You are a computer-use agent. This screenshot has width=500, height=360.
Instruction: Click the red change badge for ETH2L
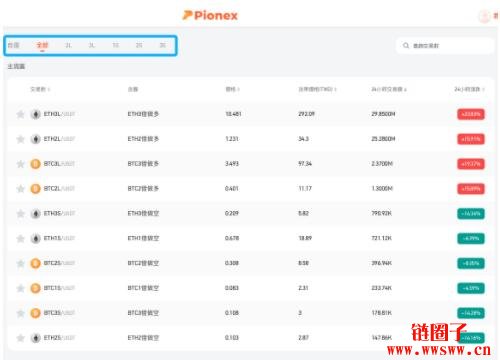[x=471, y=139]
